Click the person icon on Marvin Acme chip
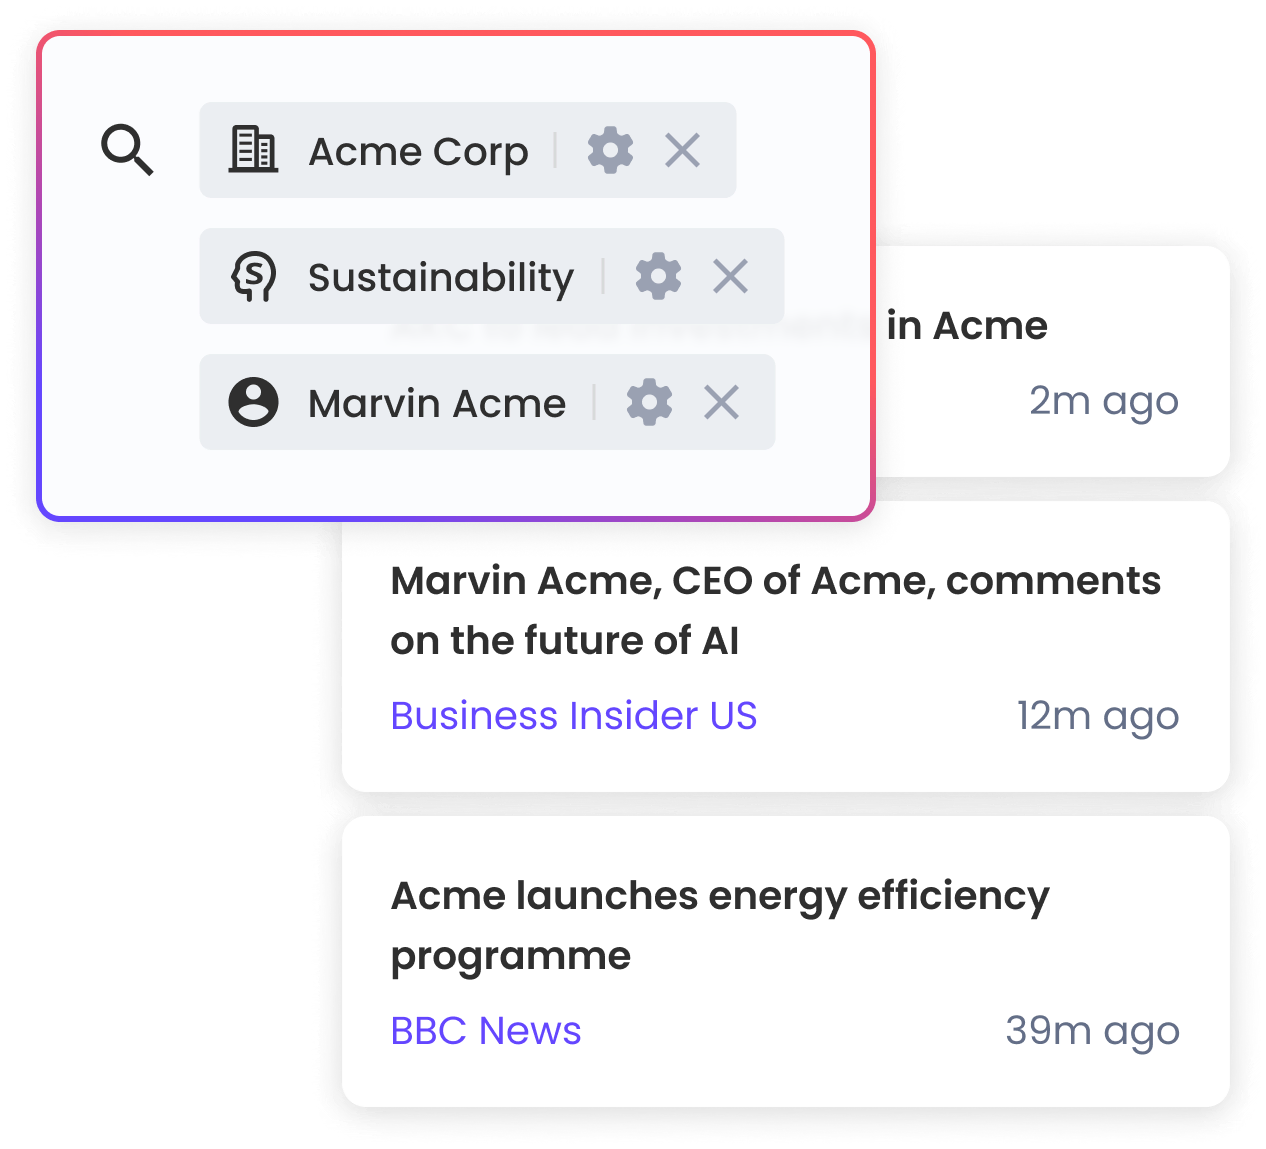Screen dimensions: 1266x1149 (253, 403)
